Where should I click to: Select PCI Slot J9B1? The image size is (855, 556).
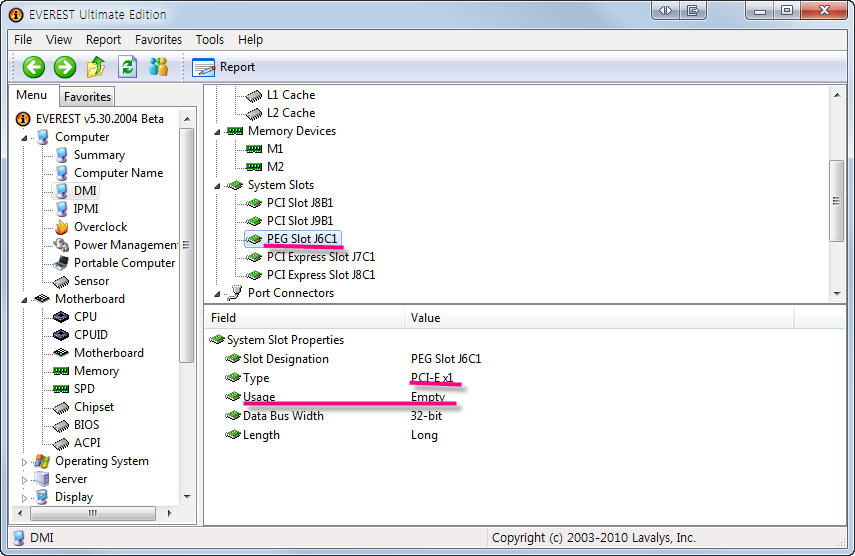click(300, 221)
